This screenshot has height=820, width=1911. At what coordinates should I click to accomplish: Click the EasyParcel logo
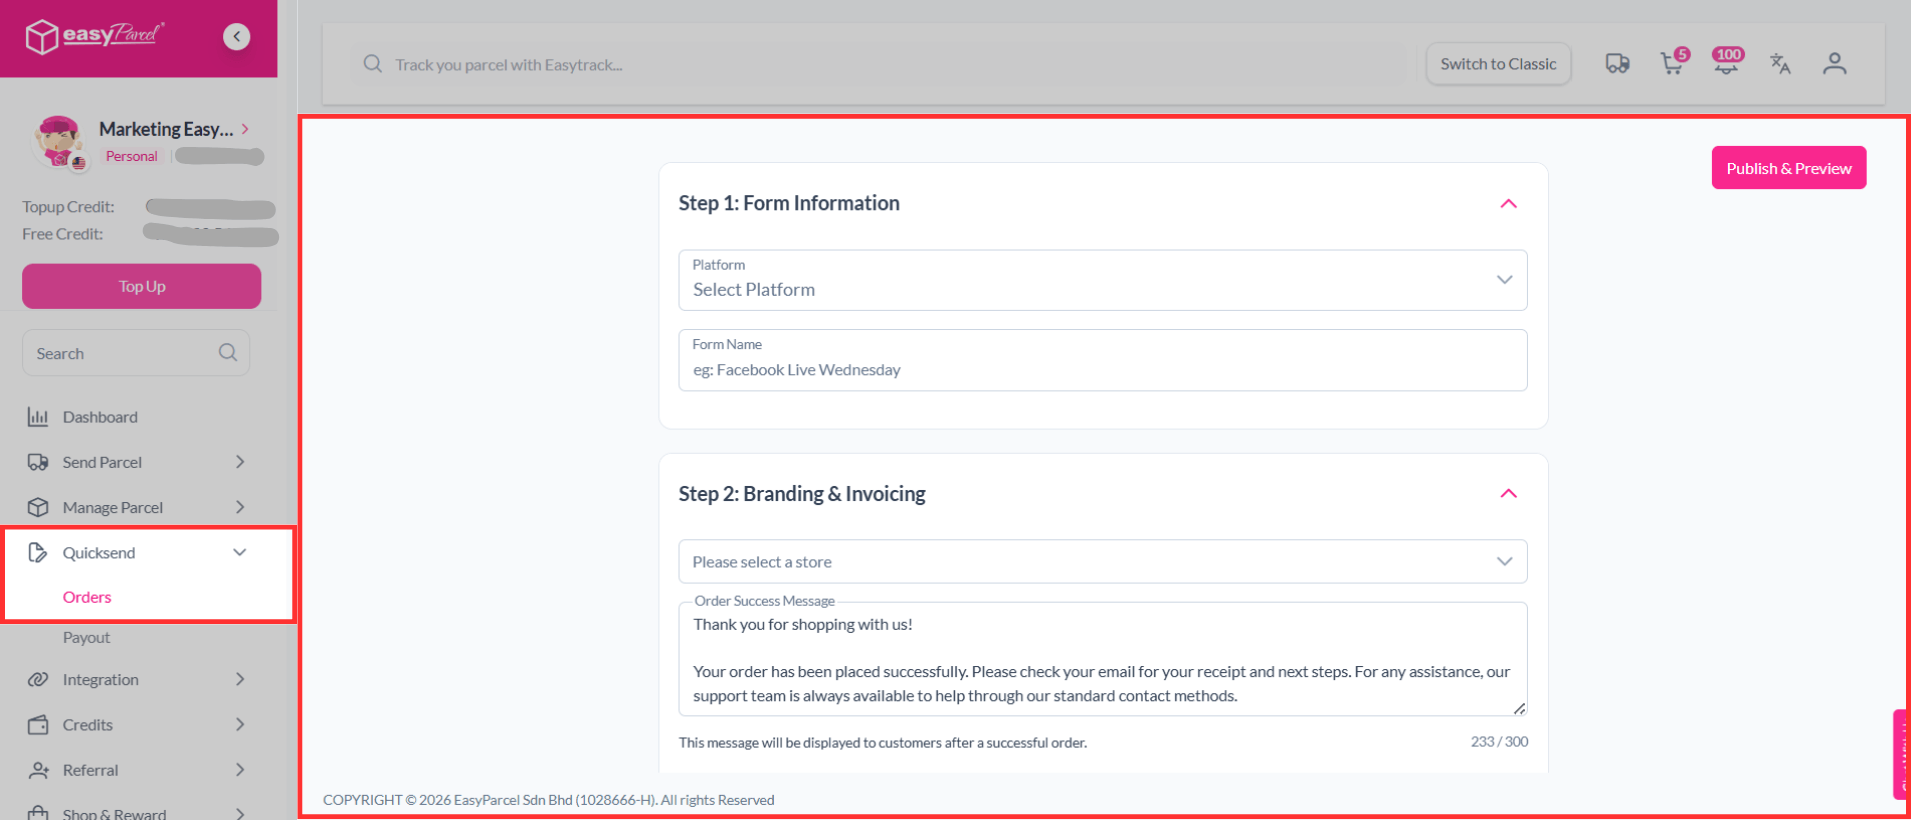tap(94, 36)
